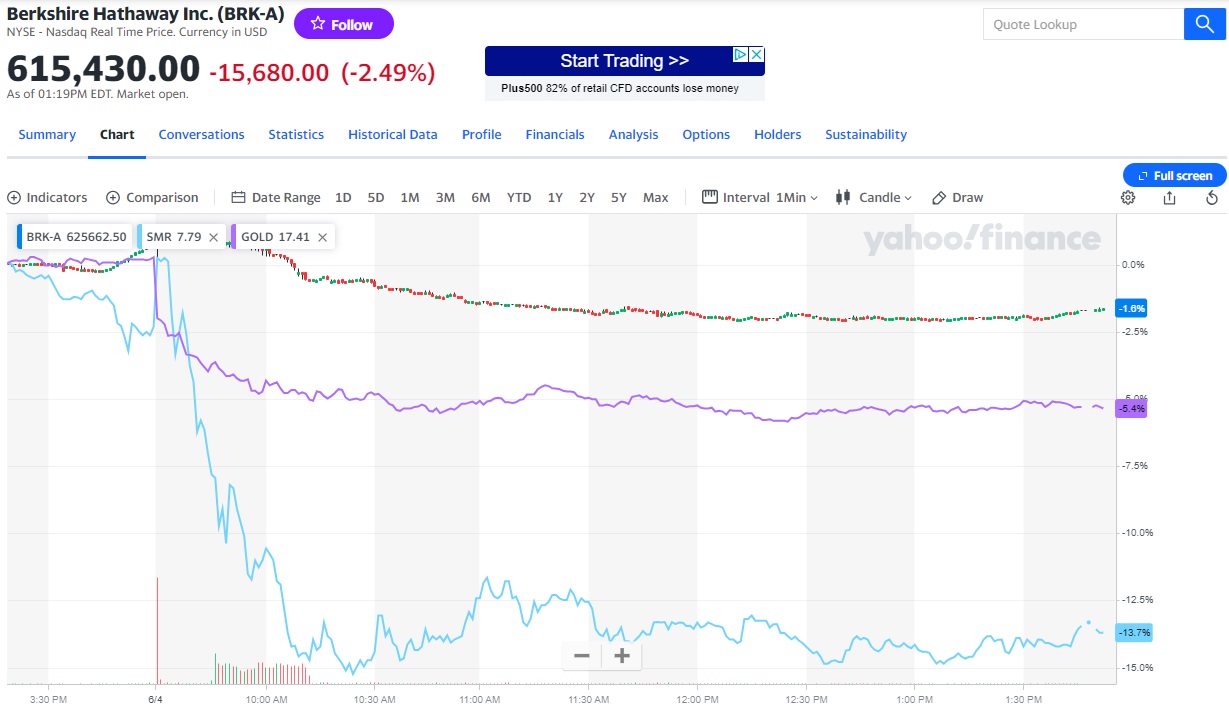Open the Candle chart type dropdown
Screen dimensions: 1229x717
pos(874,197)
